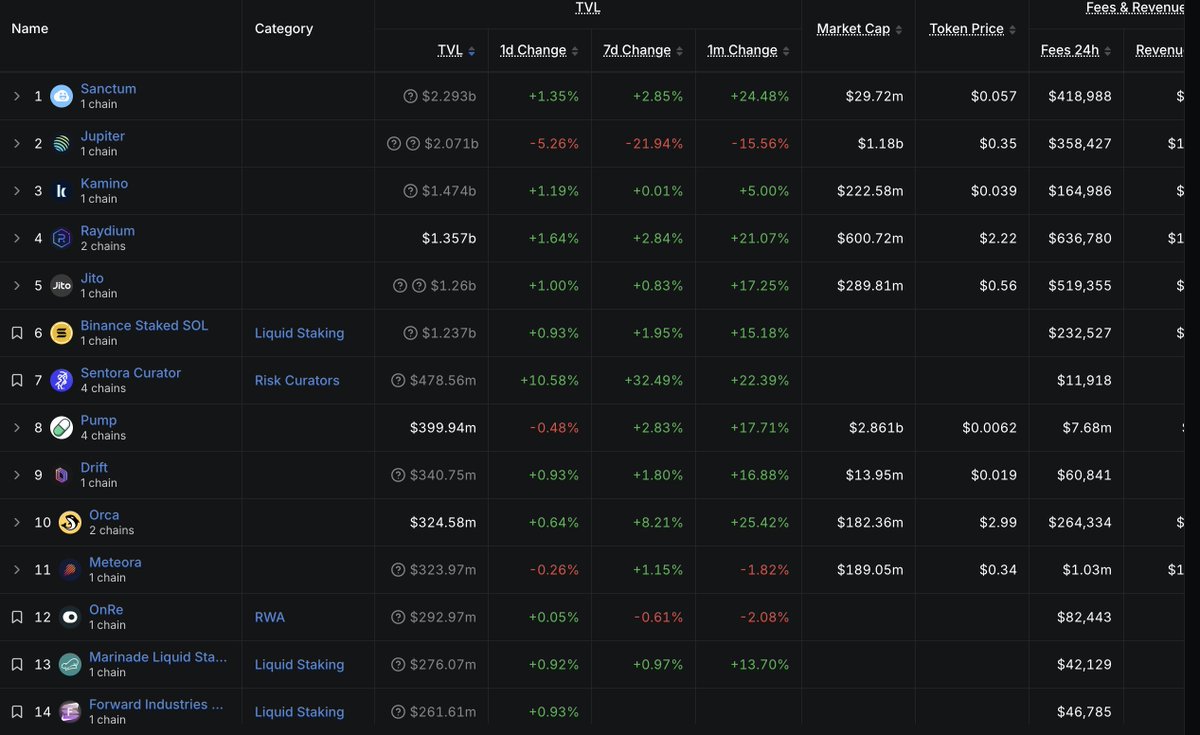Image resolution: width=1200 pixels, height=735 pixels.
Task: Sort by 1m Change column header
Action: pyautogui.click(x=748, y=50)
